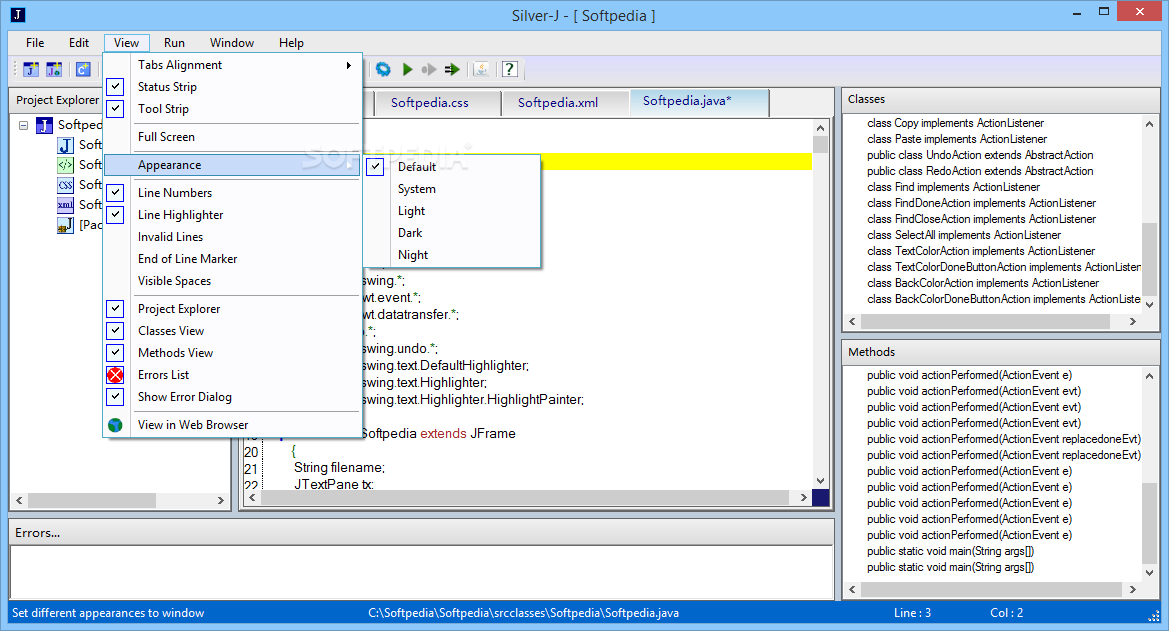Disable the Line Numbers option

pos(115,192)
